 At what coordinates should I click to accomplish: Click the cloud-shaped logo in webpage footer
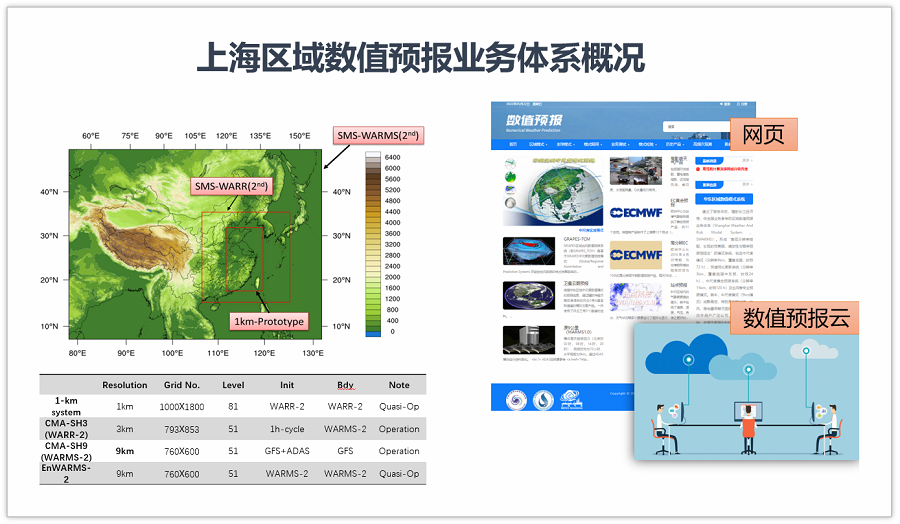(567, 399)
